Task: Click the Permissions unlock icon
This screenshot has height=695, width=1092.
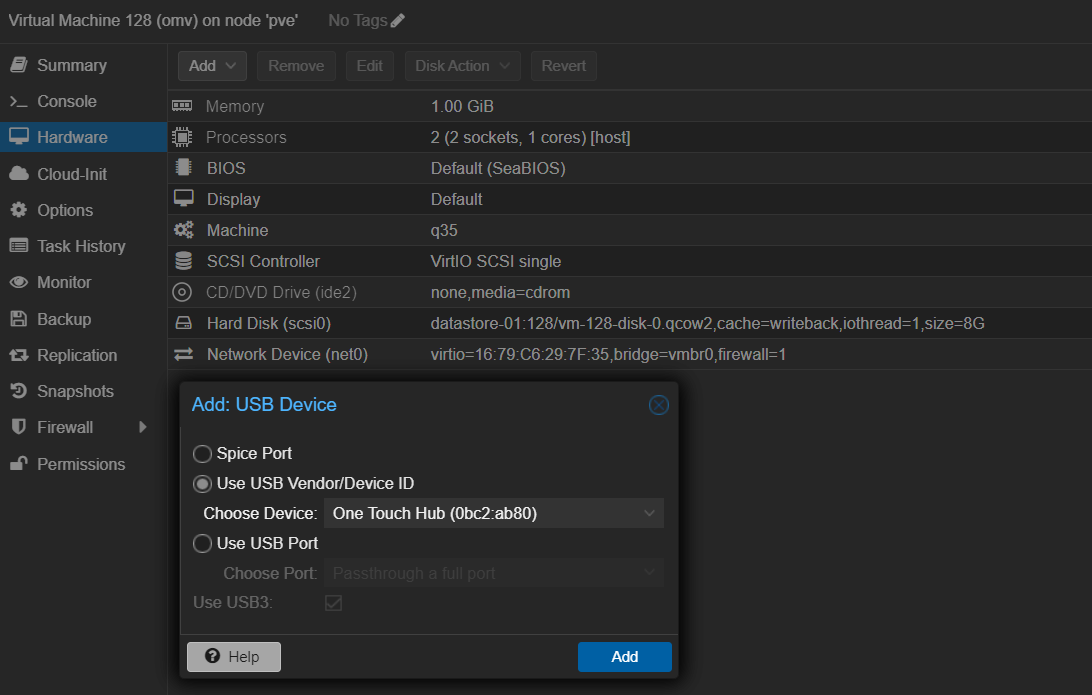Action: click(18, 464)
